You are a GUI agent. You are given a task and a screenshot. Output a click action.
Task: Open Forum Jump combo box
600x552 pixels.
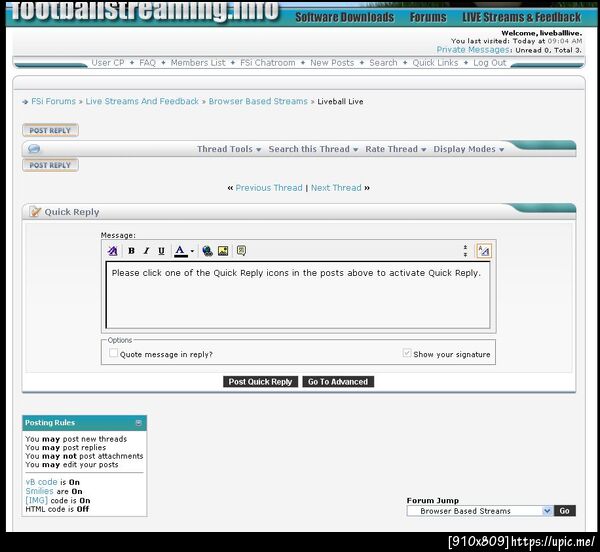(480, 511)
